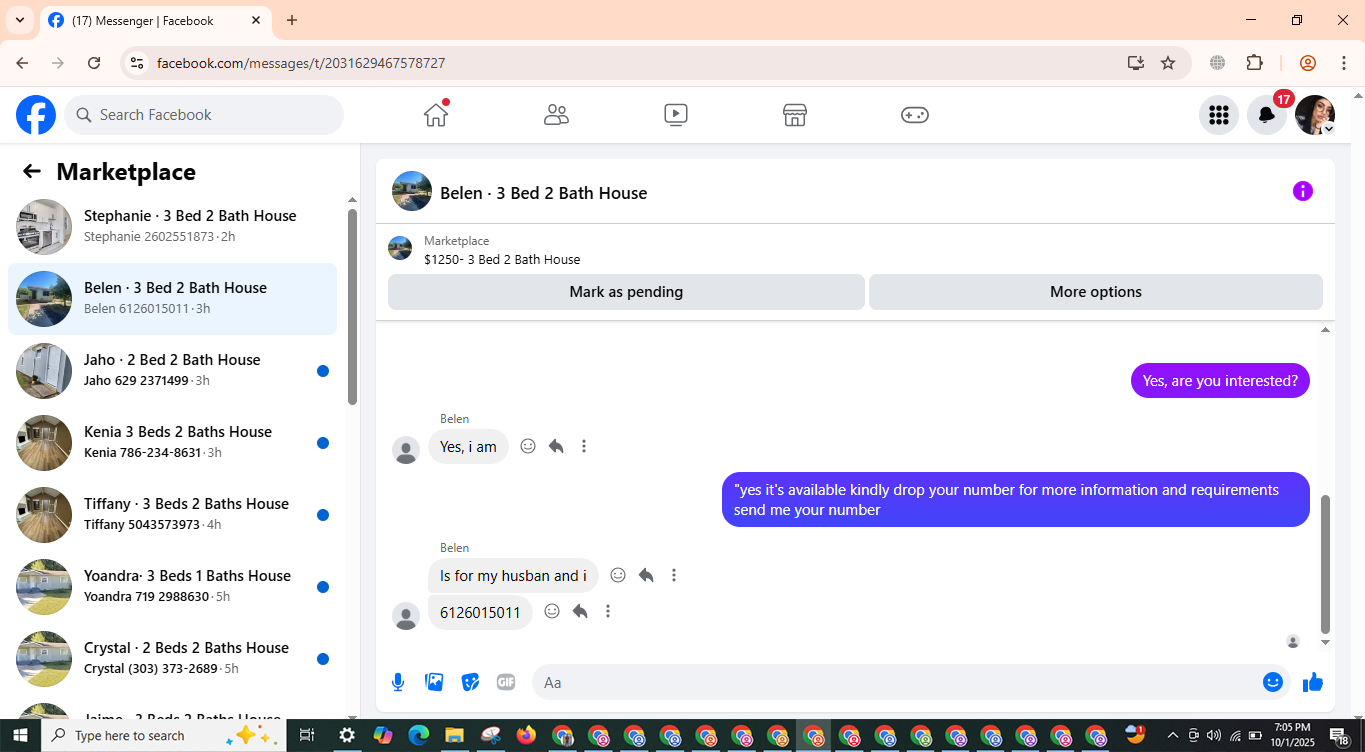Open the Video tab icon

(676, 115)
